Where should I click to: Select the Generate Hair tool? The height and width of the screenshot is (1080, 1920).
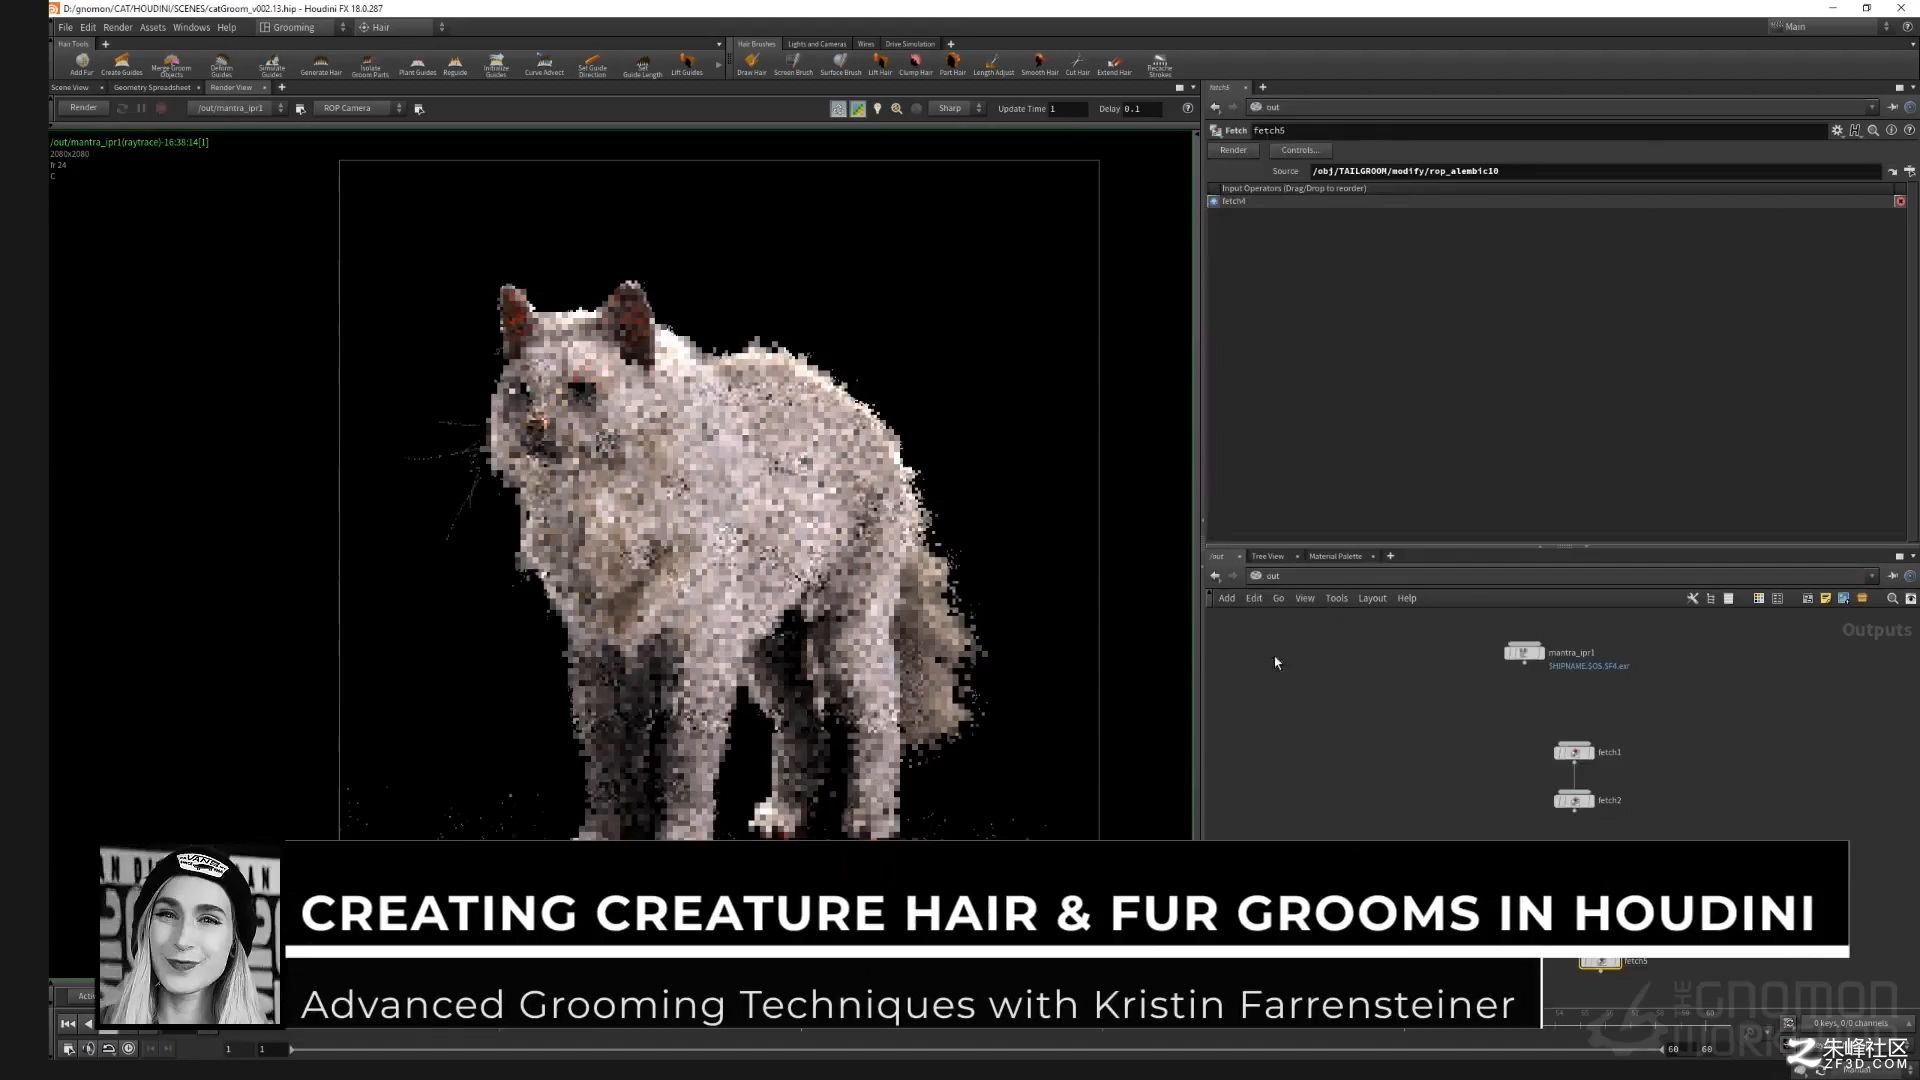click(x=321, y=65)
